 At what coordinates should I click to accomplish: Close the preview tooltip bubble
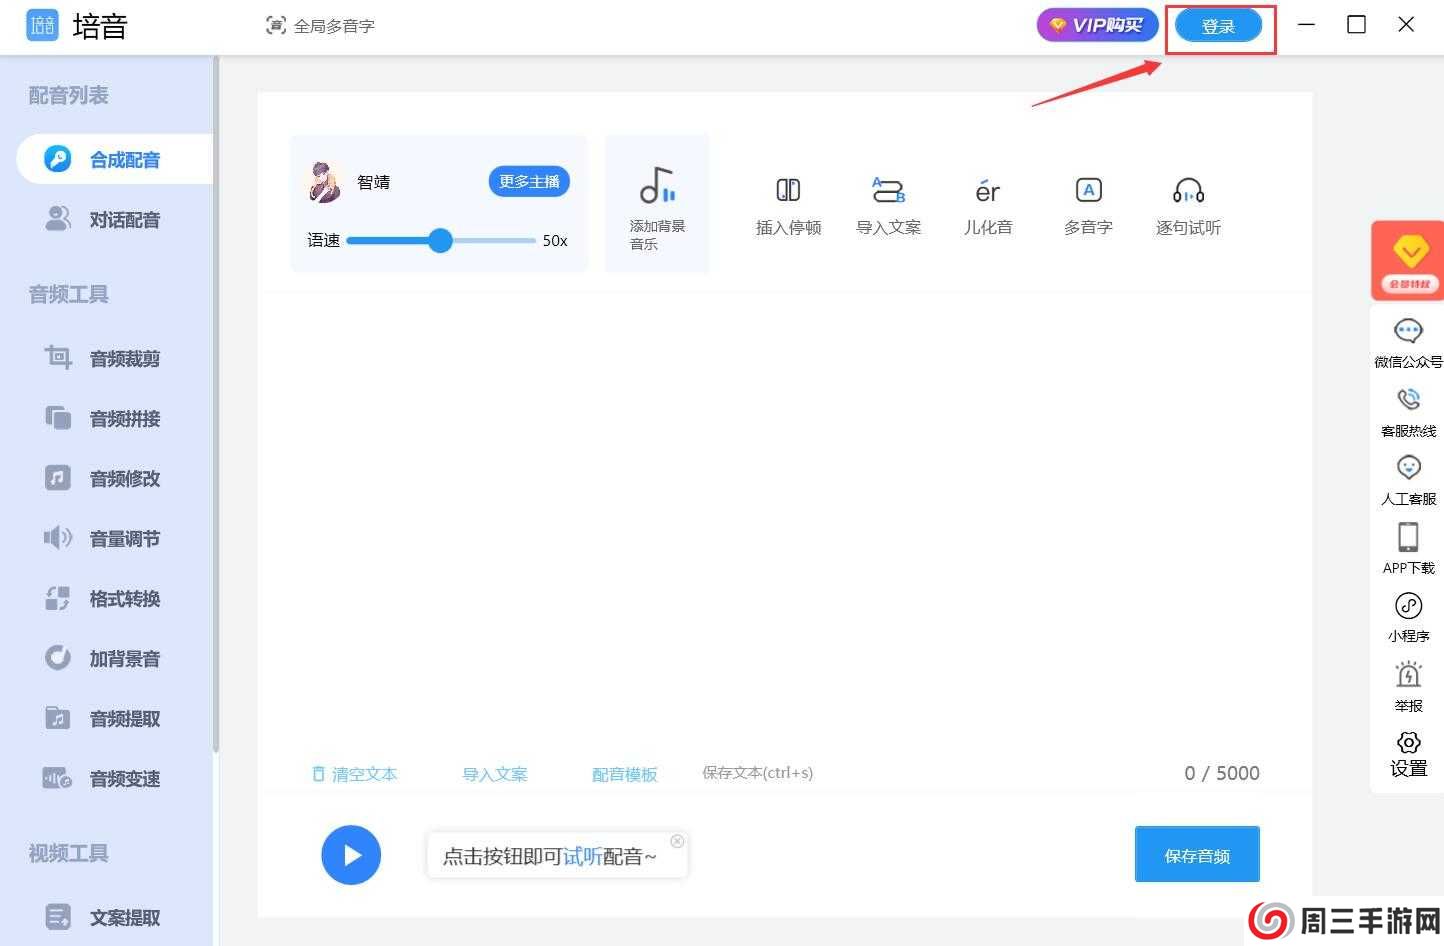coord(677,841)
